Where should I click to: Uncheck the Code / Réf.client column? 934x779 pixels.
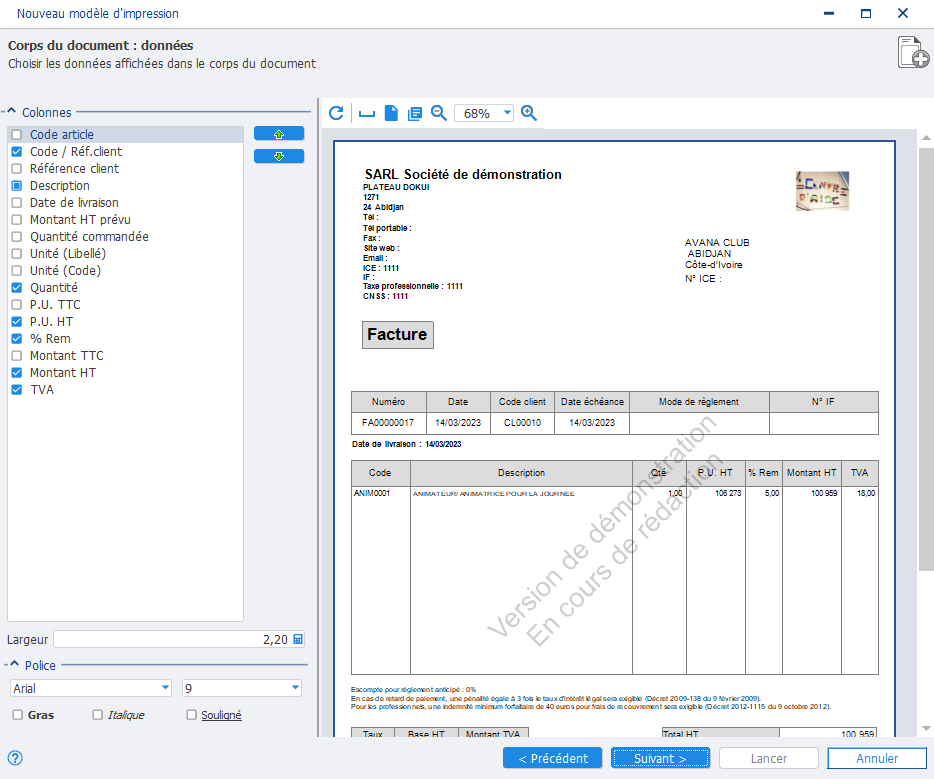(x=17, y=152)
